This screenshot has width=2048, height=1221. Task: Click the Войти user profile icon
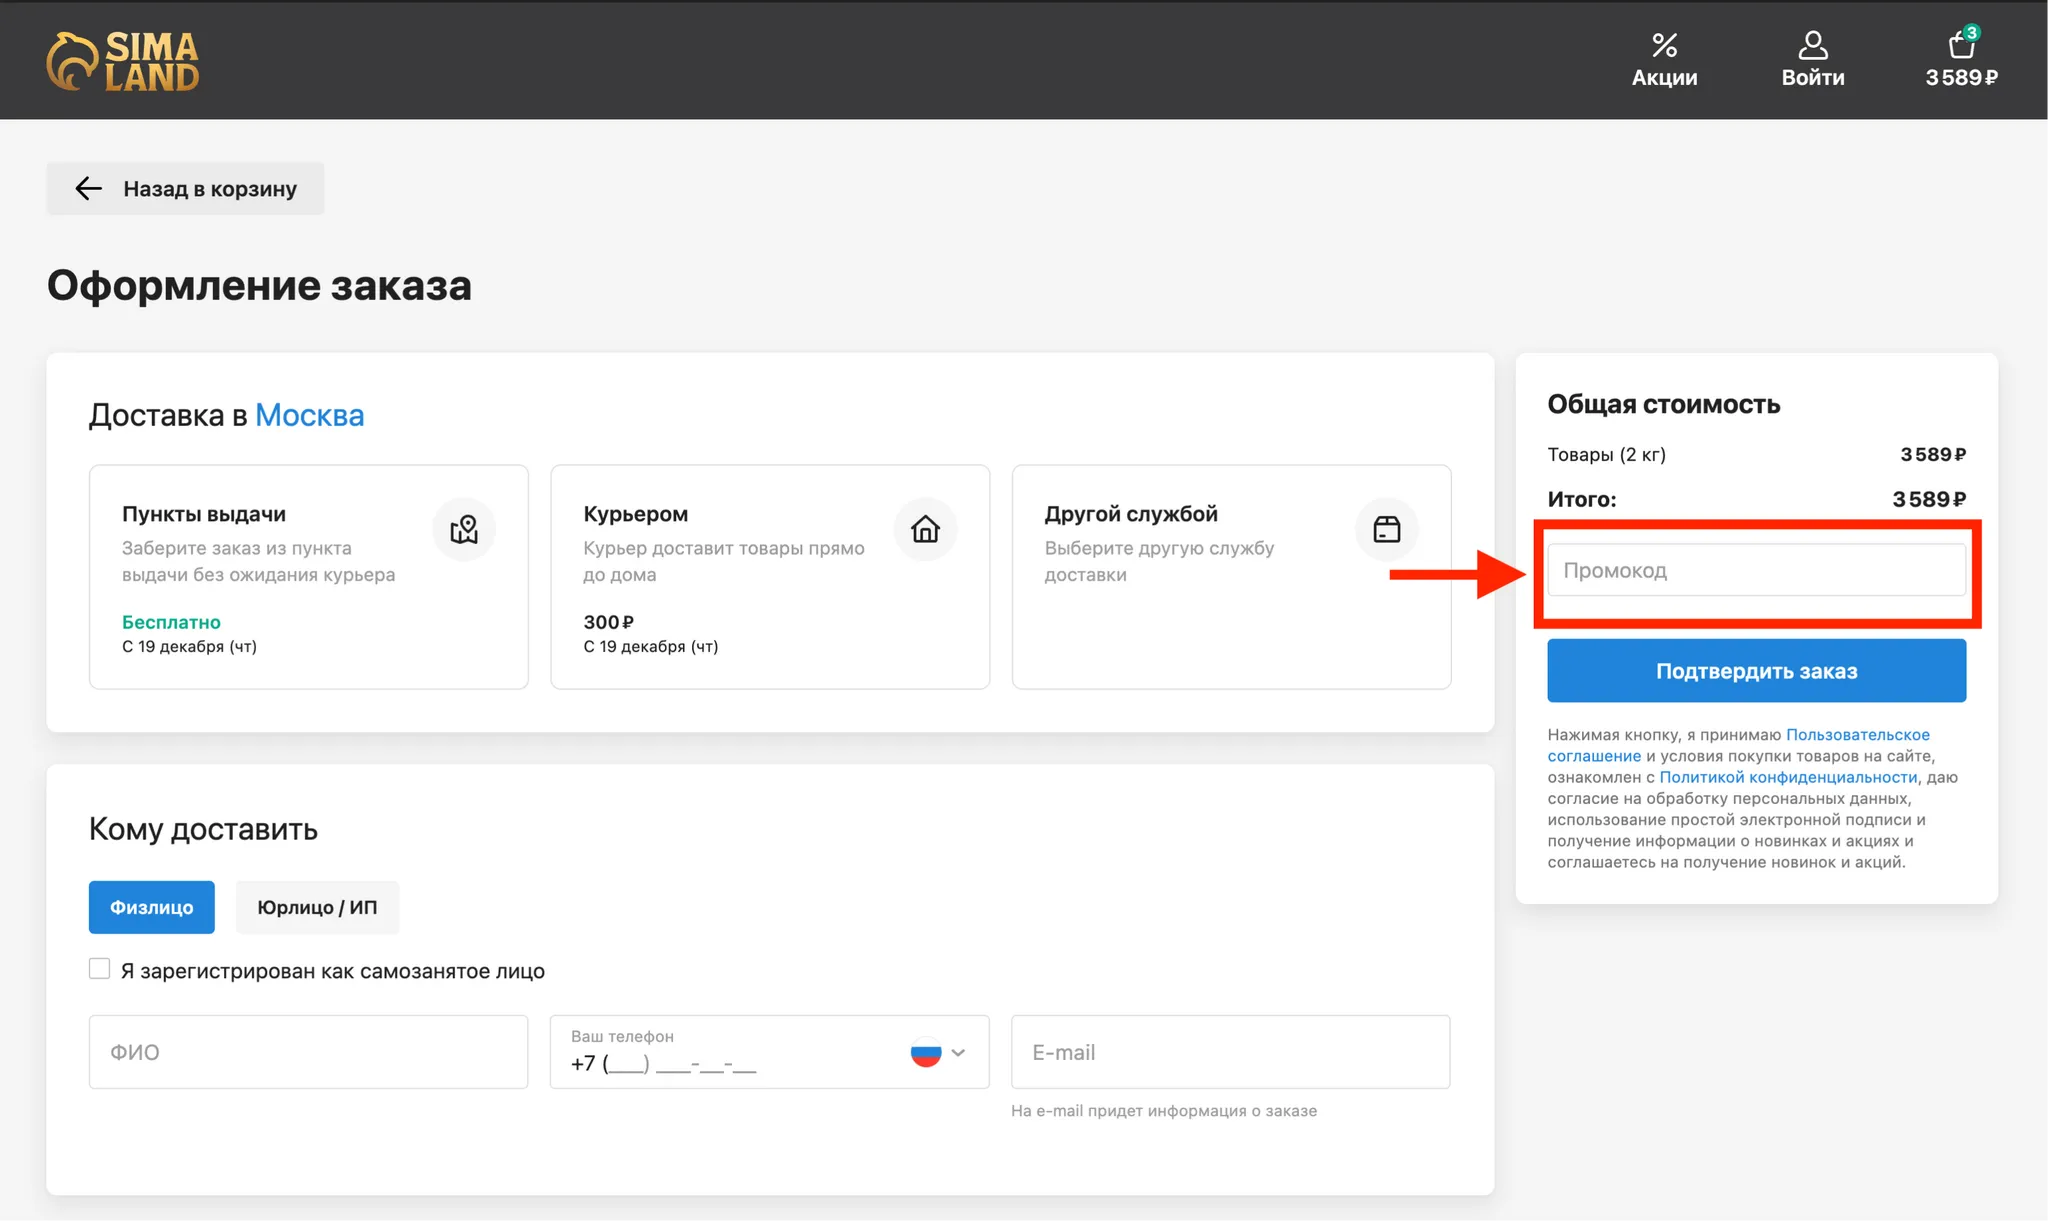click(x=1813, y=45)
